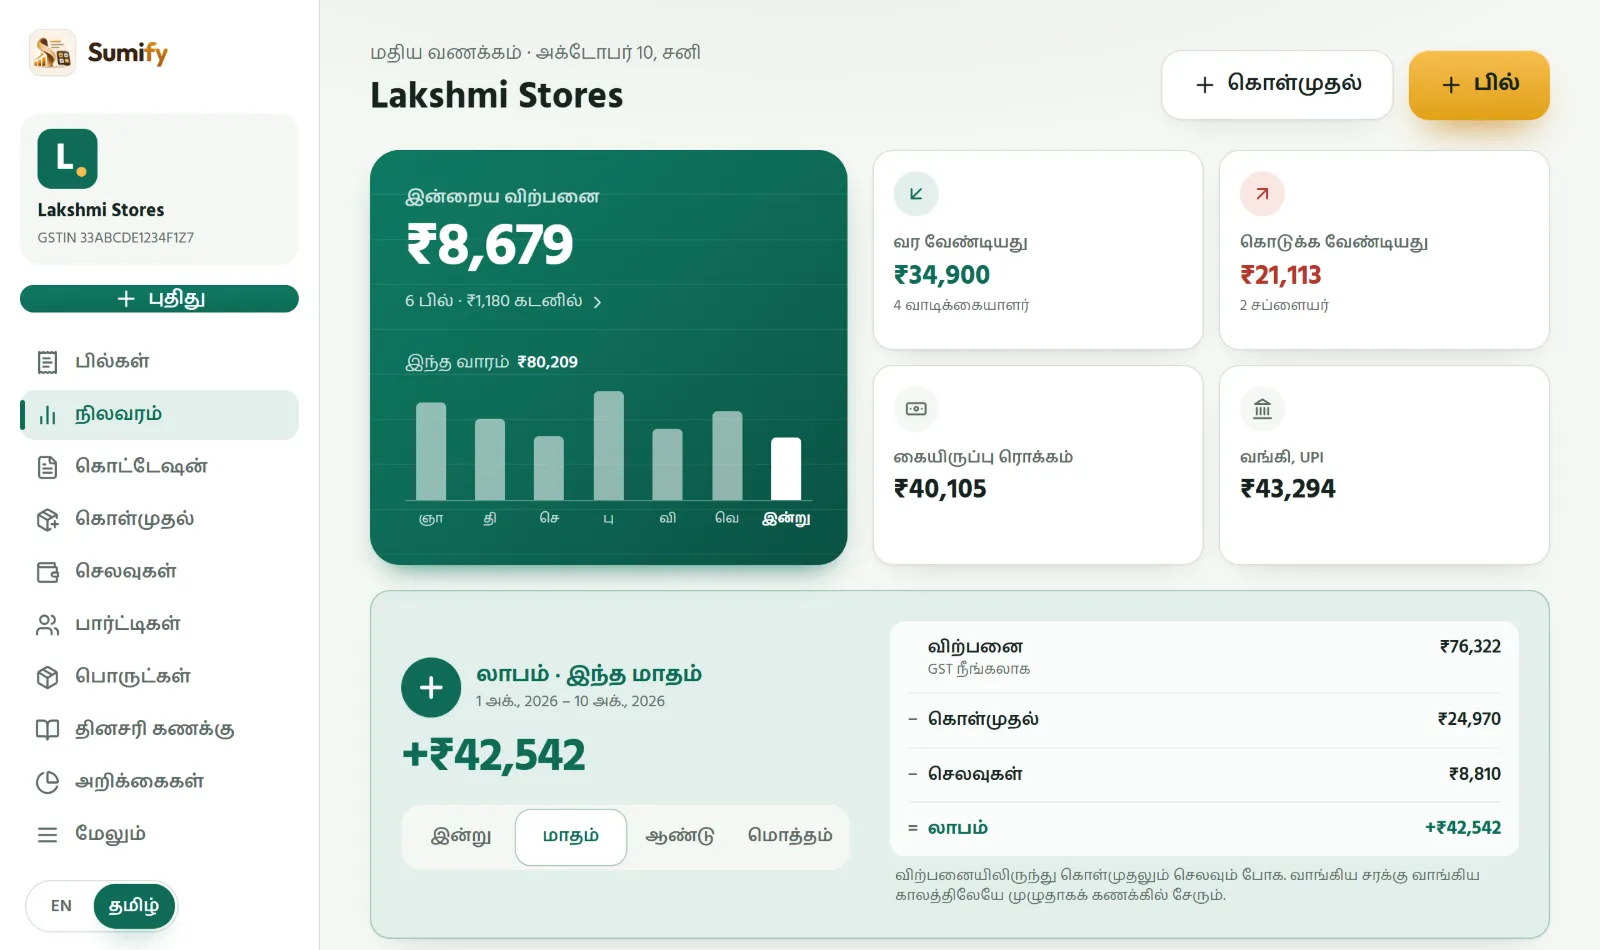The width and height of the screenshot is (1600, 950).
Task: Click ₹43,294 bank UPI value
Action: 1288,489
